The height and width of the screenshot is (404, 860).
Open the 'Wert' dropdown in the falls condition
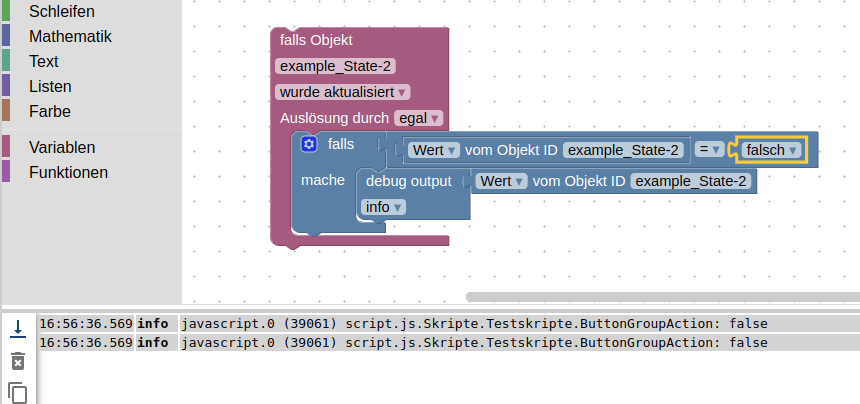click(x=433, y=150)
